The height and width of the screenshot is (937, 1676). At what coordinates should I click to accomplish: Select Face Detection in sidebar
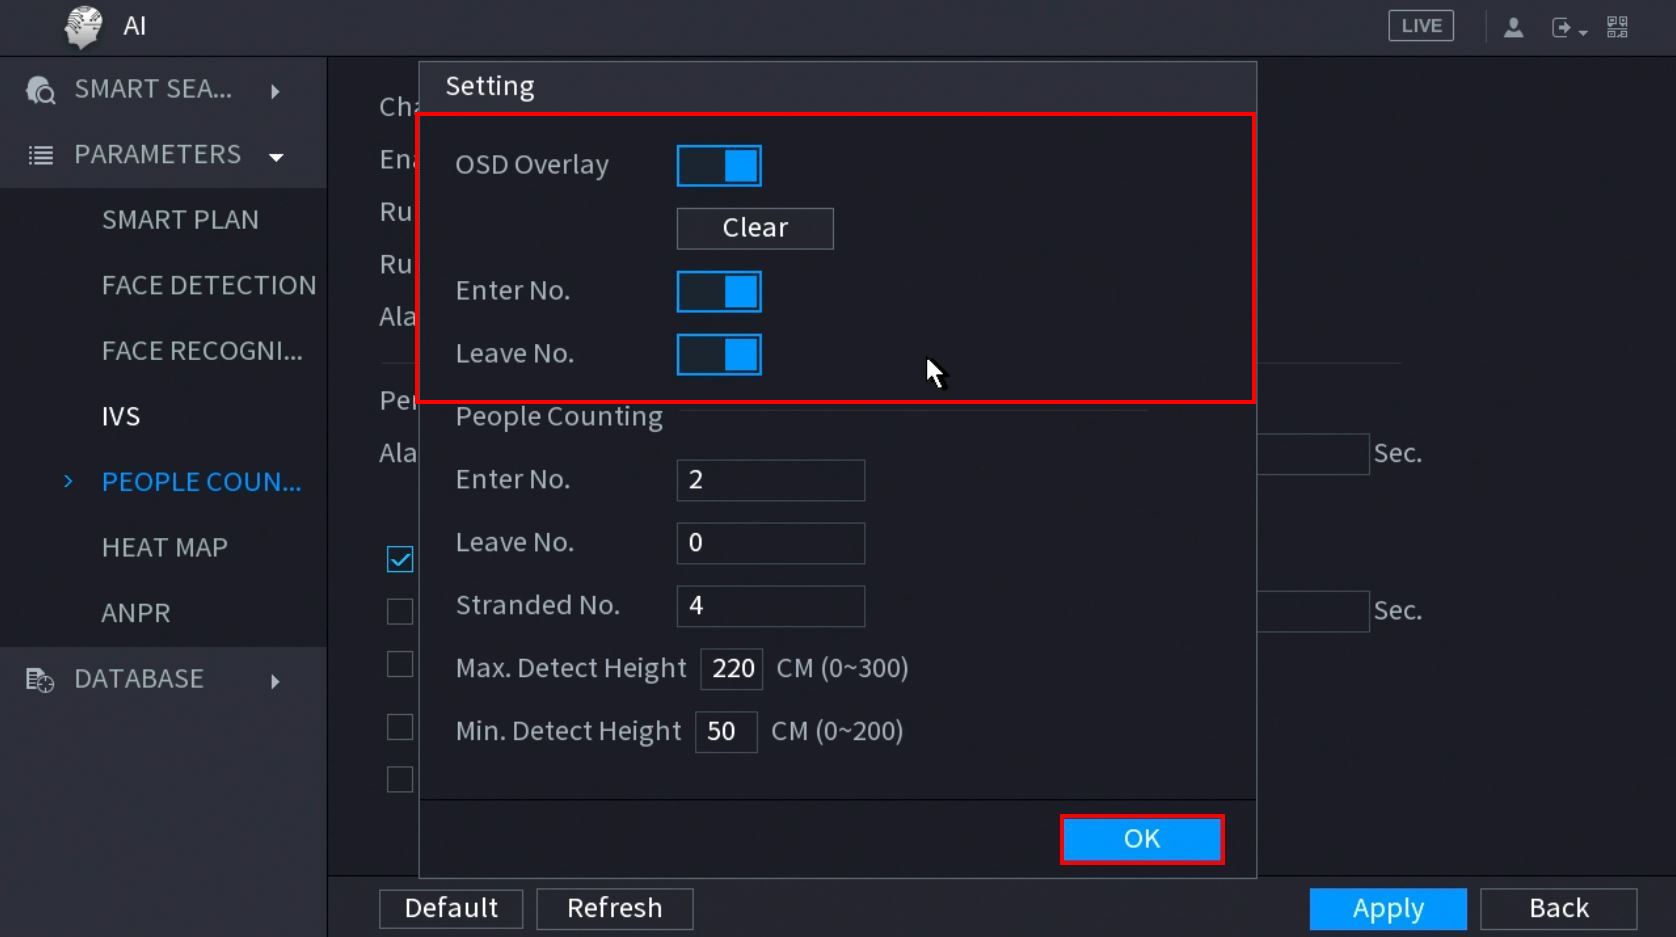tap(209, 285)
